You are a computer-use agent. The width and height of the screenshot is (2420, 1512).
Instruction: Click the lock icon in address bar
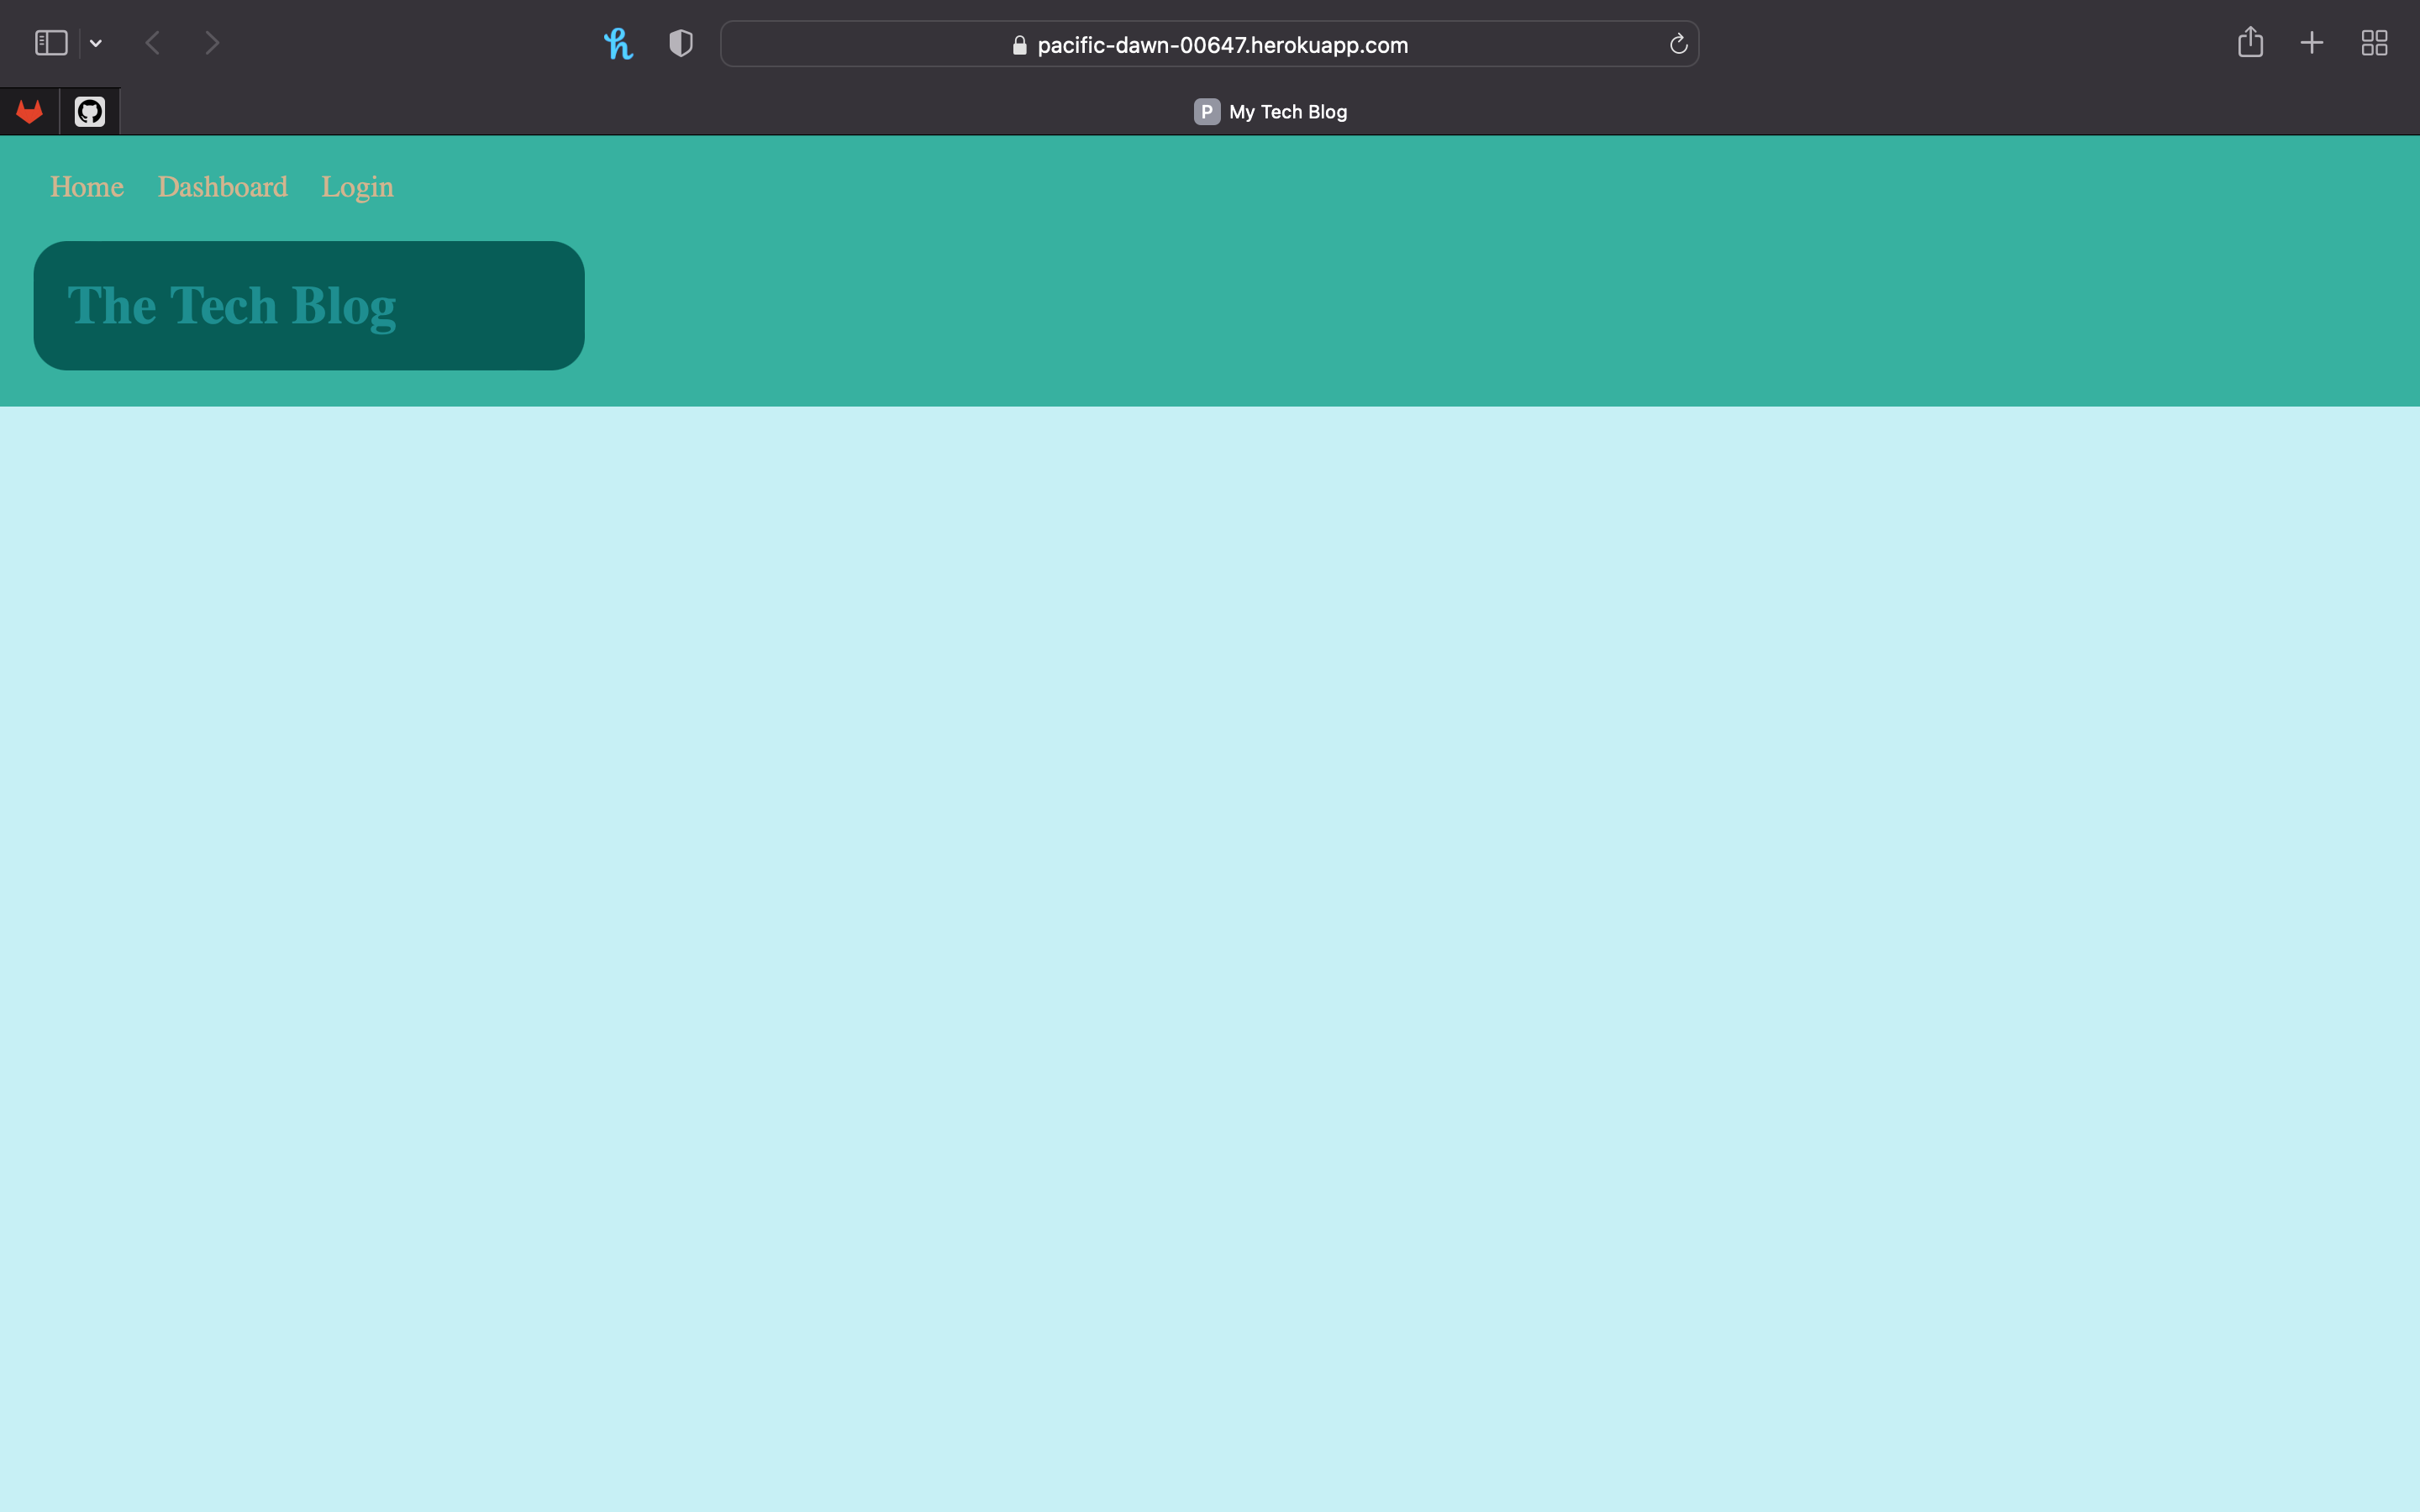coord(1019,45)
